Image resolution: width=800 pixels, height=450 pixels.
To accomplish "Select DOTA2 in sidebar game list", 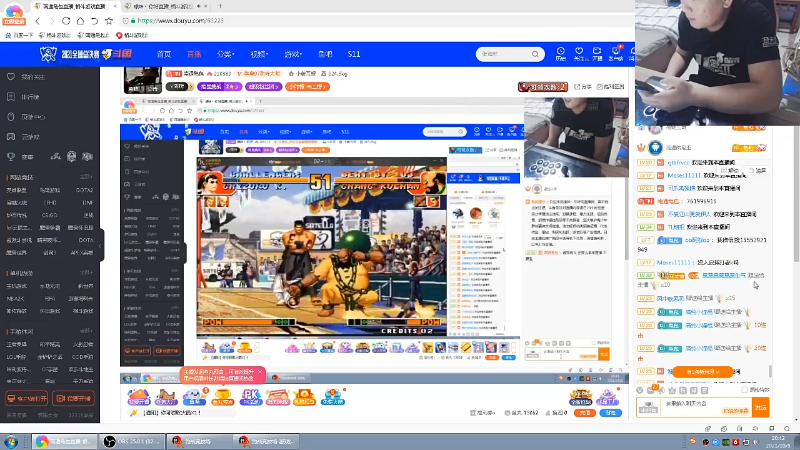I will pyautogui.click(x=85, y=190).
